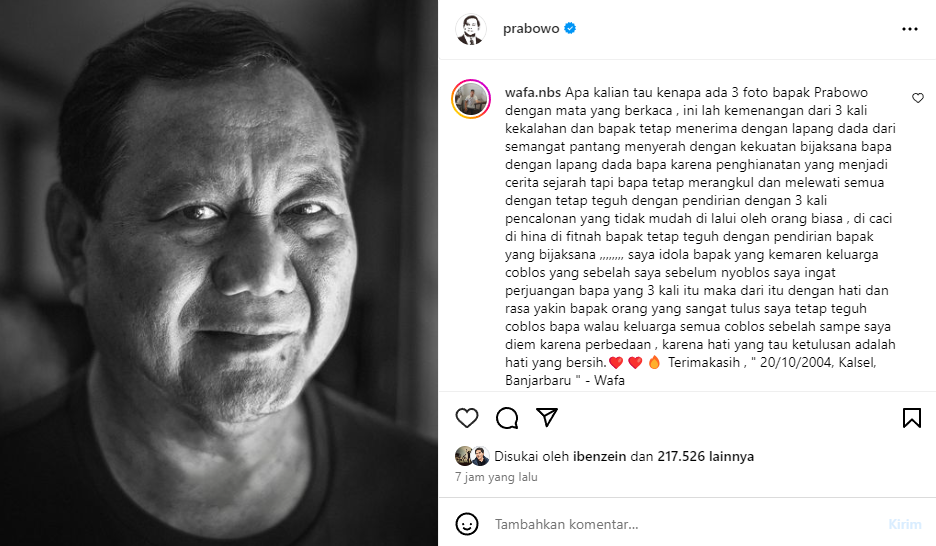936x546 pixels.
Task: Click liker avatars next to Disukai
Action: point(472,456)
